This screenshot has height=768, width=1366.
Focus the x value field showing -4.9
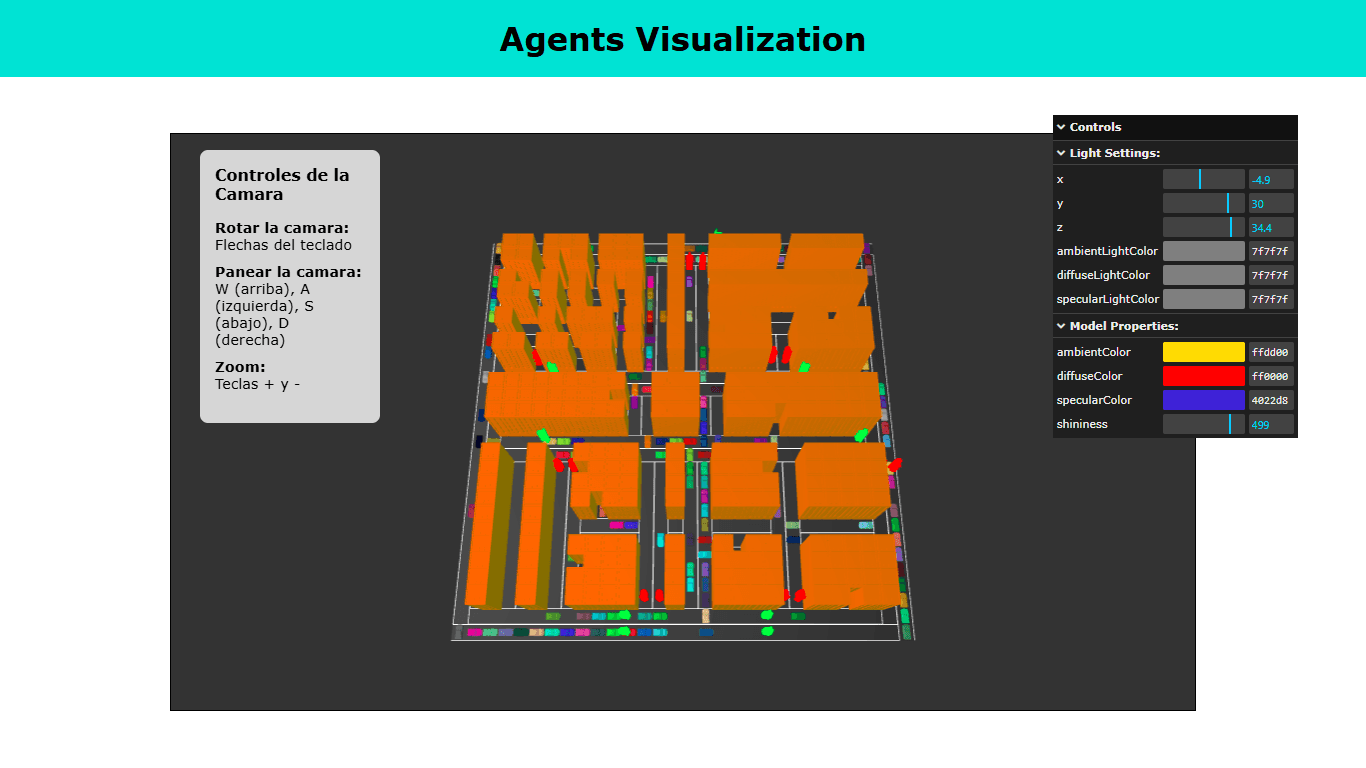click(1271, 179)
